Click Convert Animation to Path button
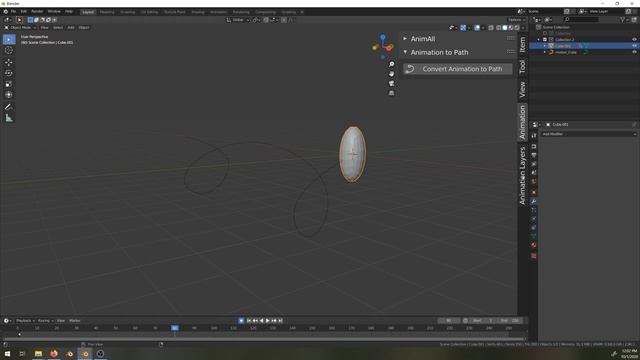 (458, 69)
